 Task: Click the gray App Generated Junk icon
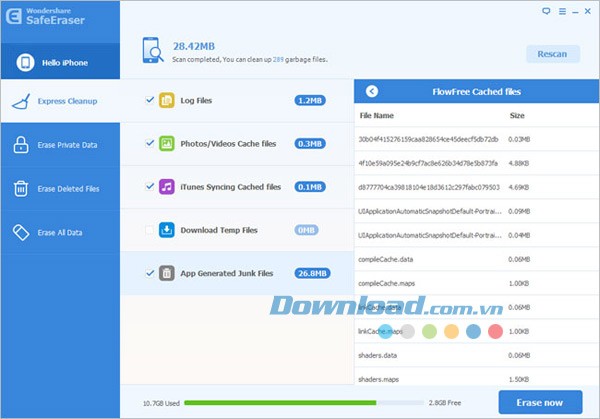pos(167,273)
